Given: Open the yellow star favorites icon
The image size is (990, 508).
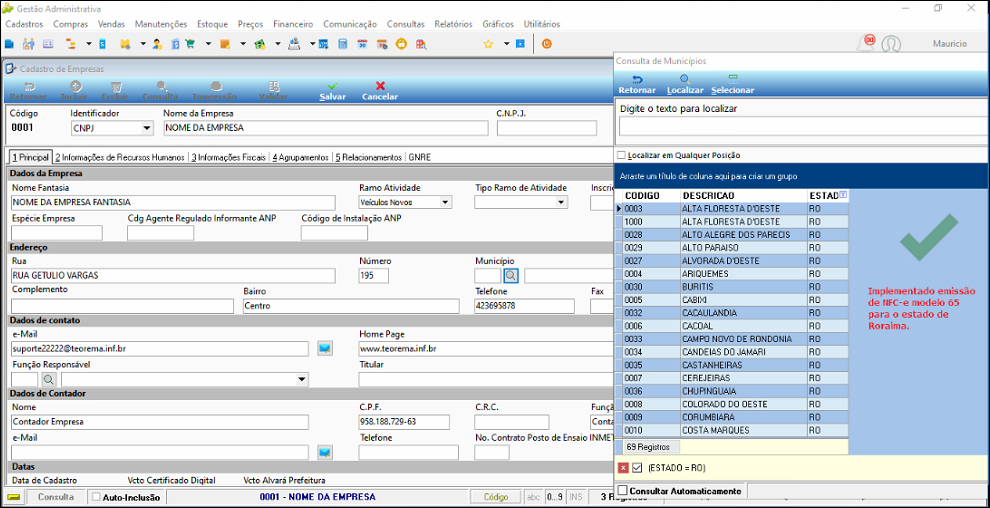Looking at the screenshot, I should click(x=488, y=44).
